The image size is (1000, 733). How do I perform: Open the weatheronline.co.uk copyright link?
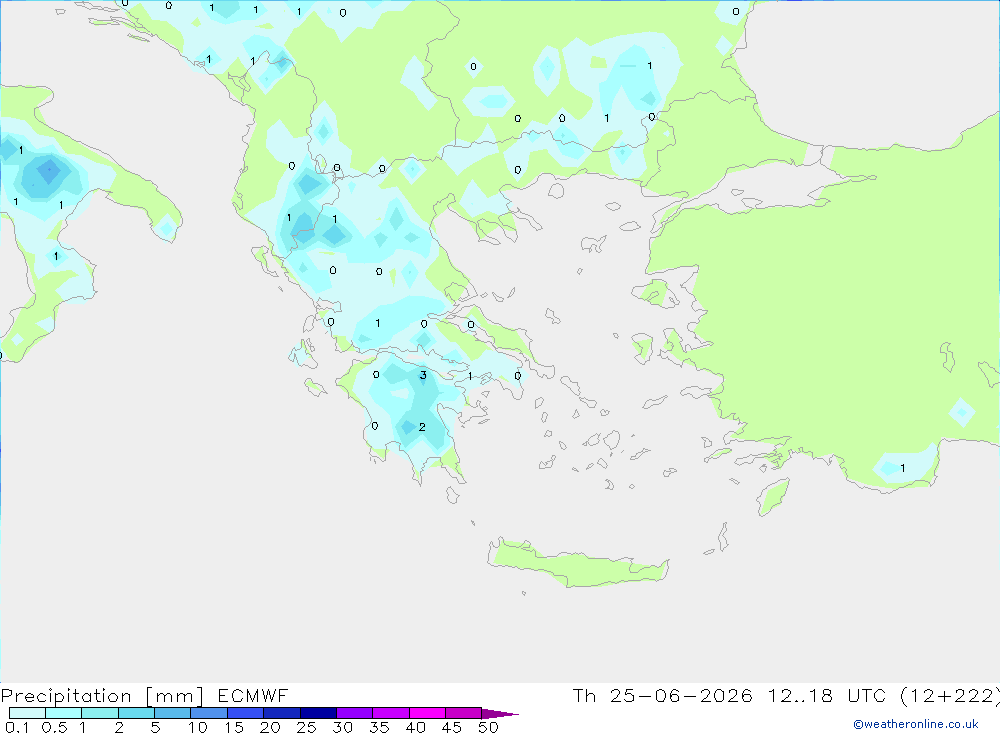coord(916,724)
